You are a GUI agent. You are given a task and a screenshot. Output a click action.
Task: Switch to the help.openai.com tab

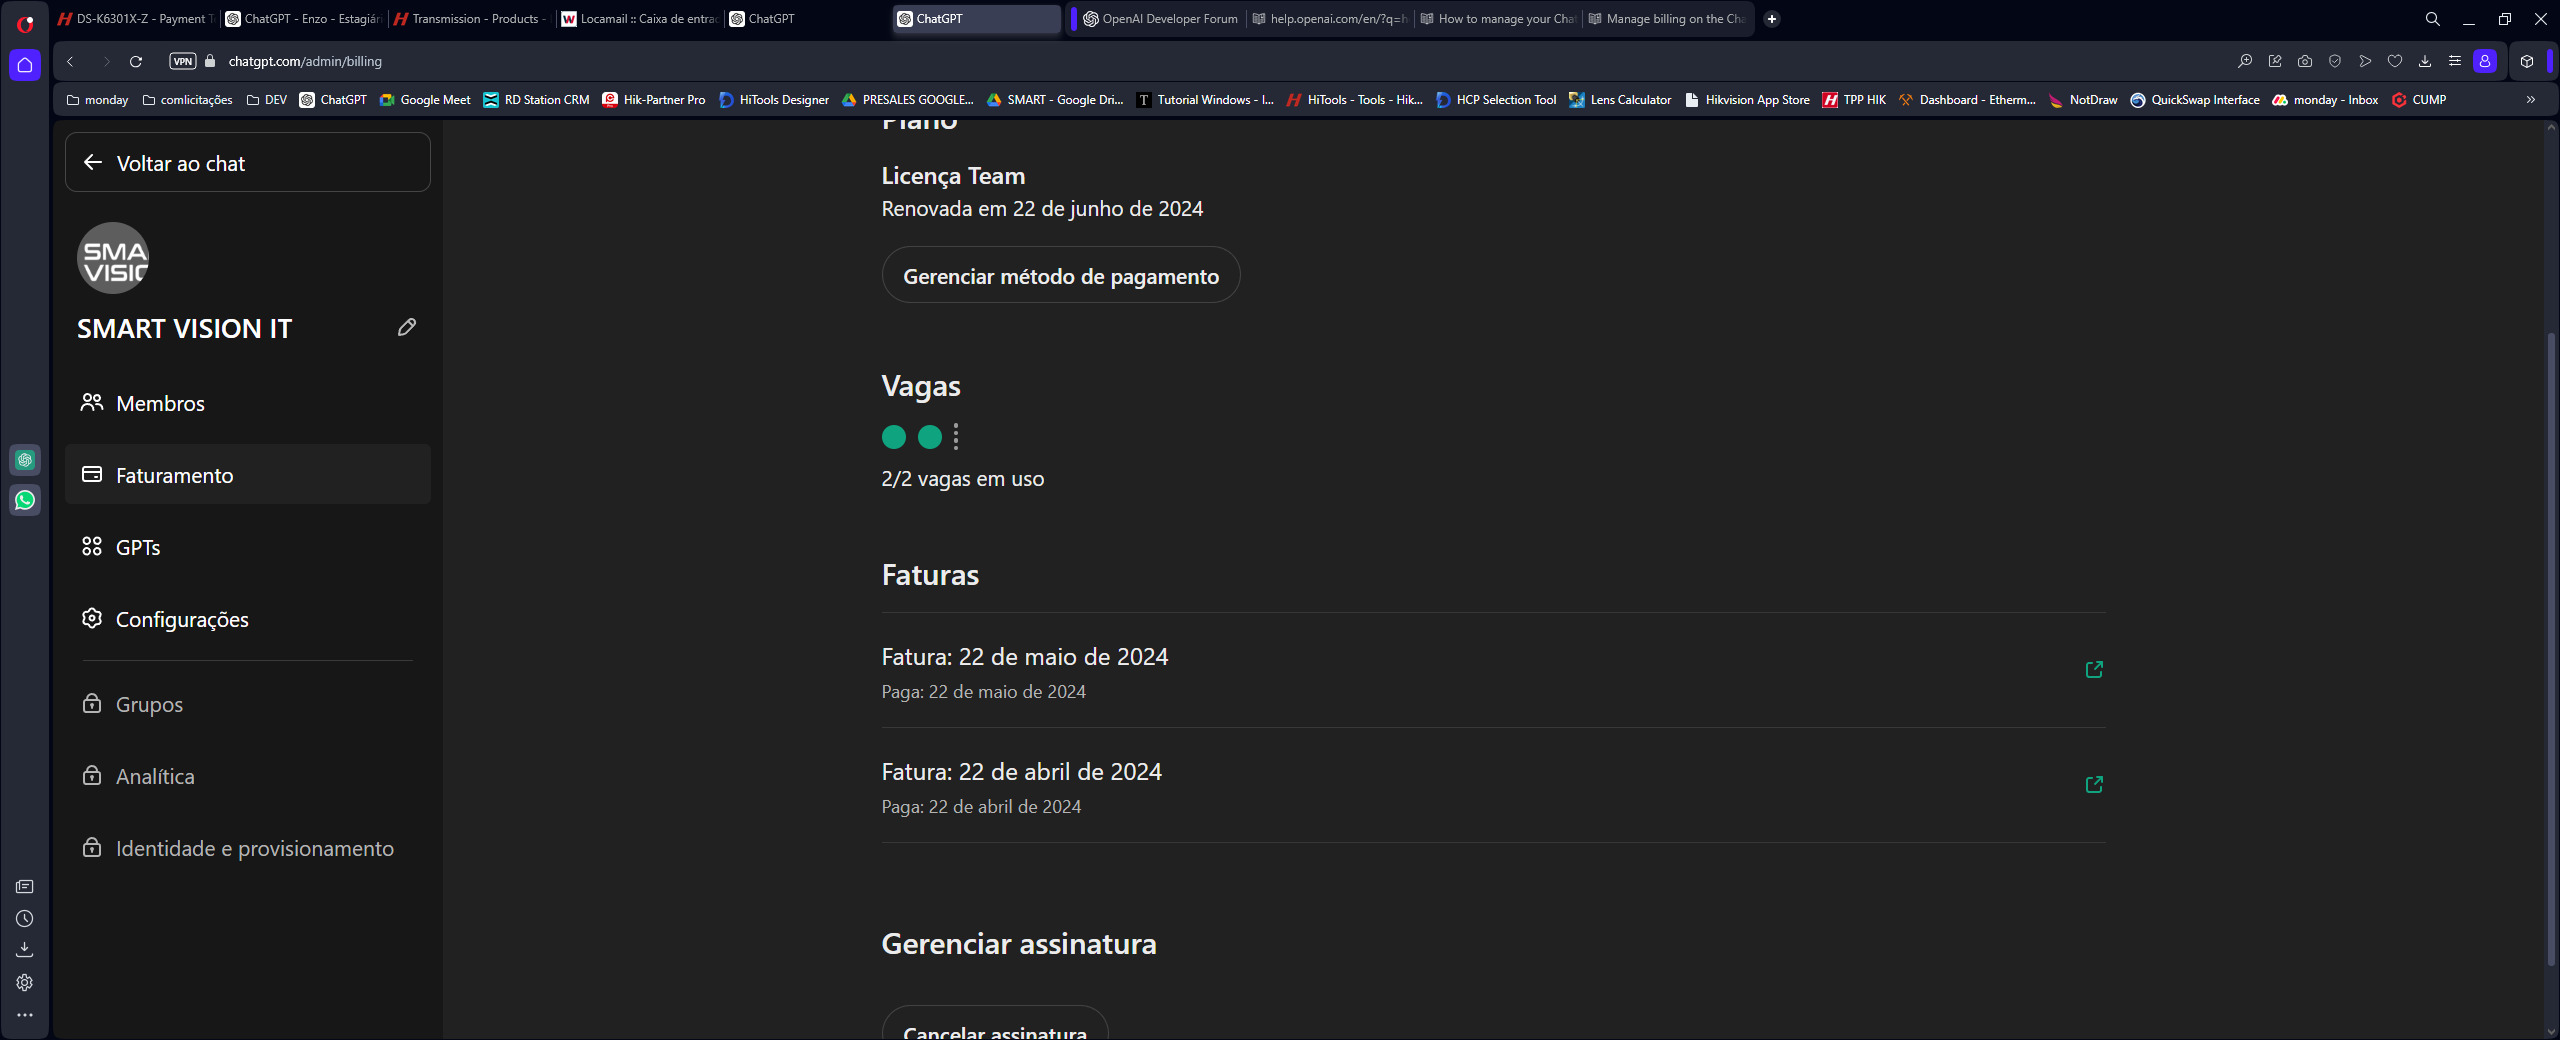coord(1330,19)
